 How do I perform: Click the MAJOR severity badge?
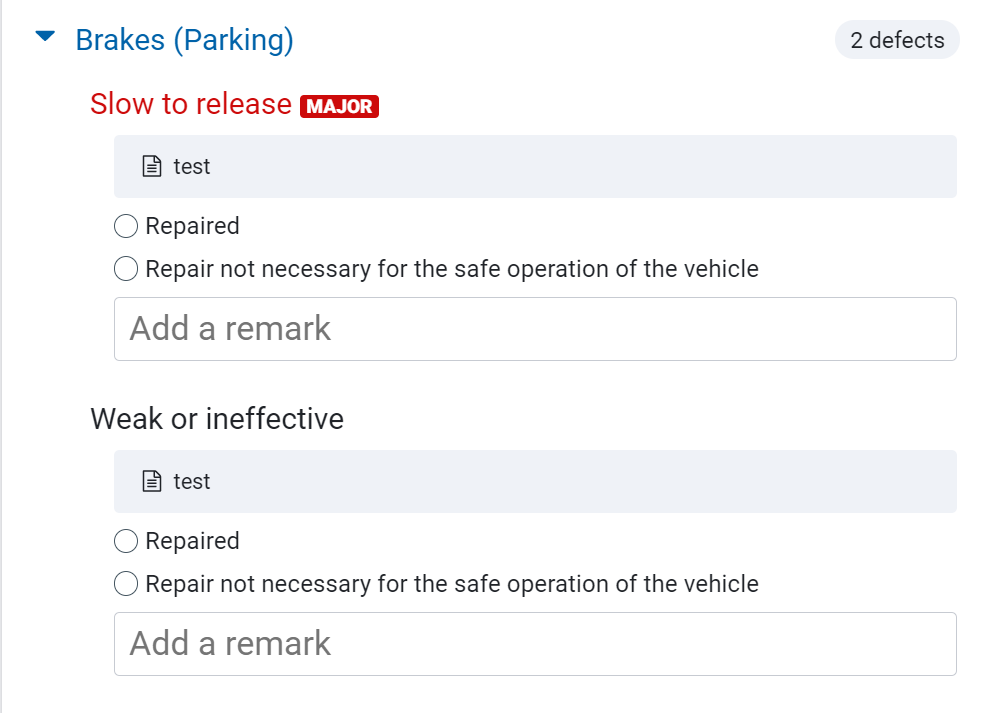(x=339, y=106)
